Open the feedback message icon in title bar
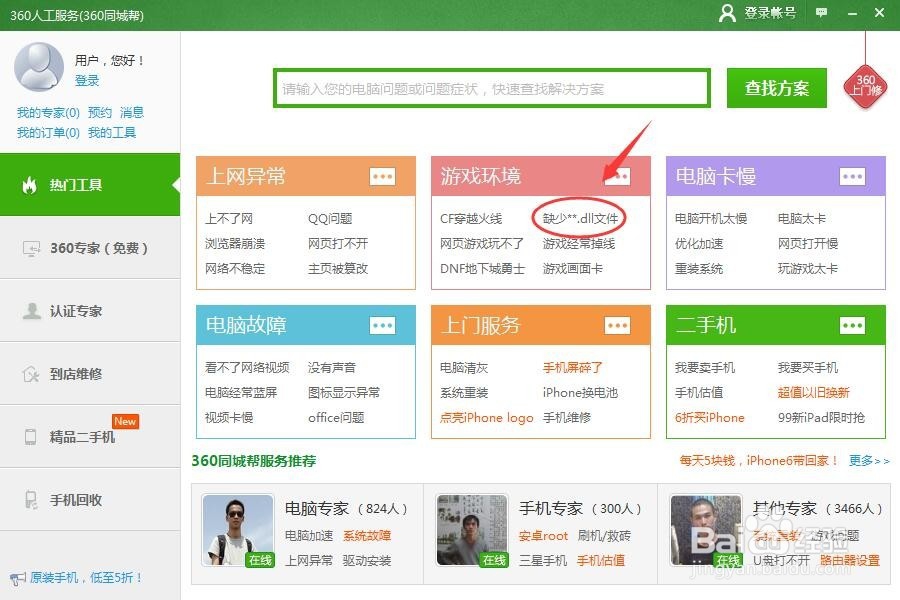Image resolution: width=900 pixels, height=600 pixels. point(821,12)
